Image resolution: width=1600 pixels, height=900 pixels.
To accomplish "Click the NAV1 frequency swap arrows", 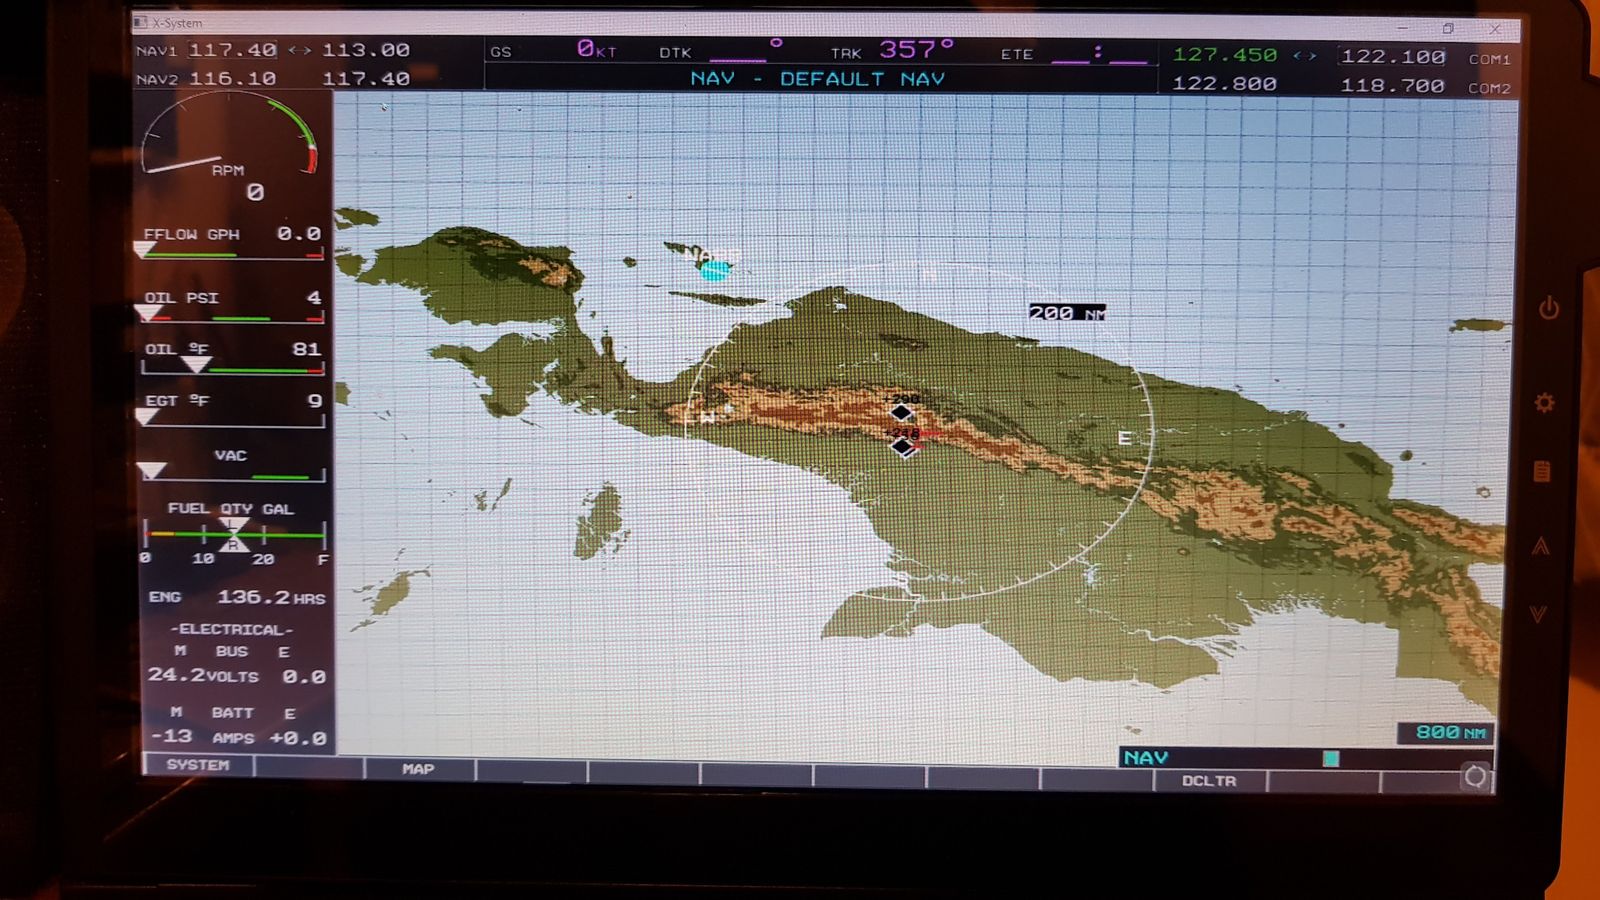I will [x=299, y=50].
